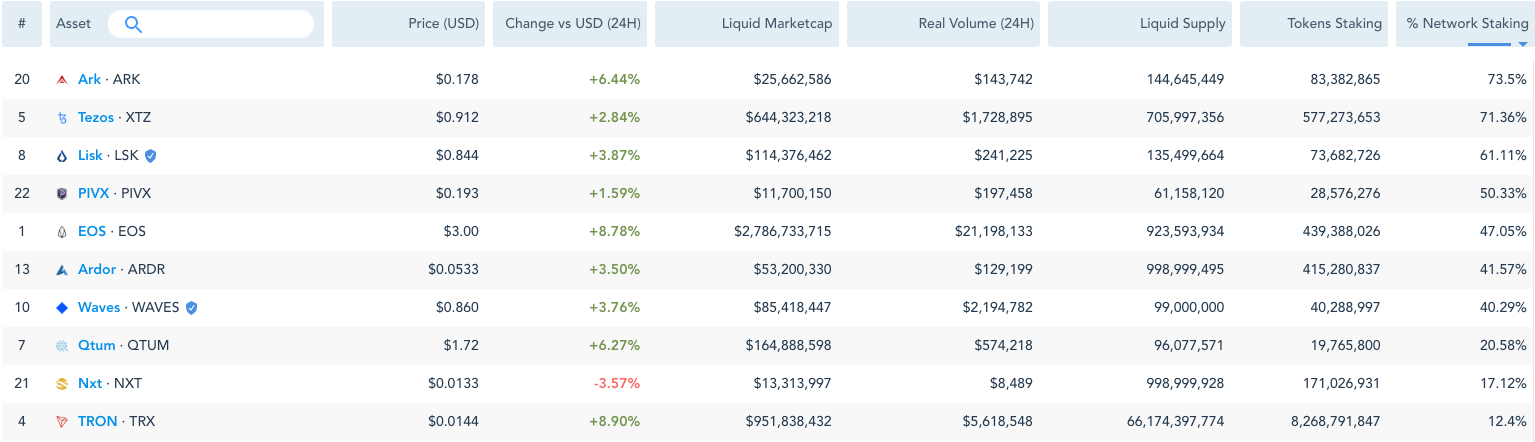Click Nxt liquid supply 998,999,928
The height and width of the screenshot is (442, 1535).
coord(1185,383)
